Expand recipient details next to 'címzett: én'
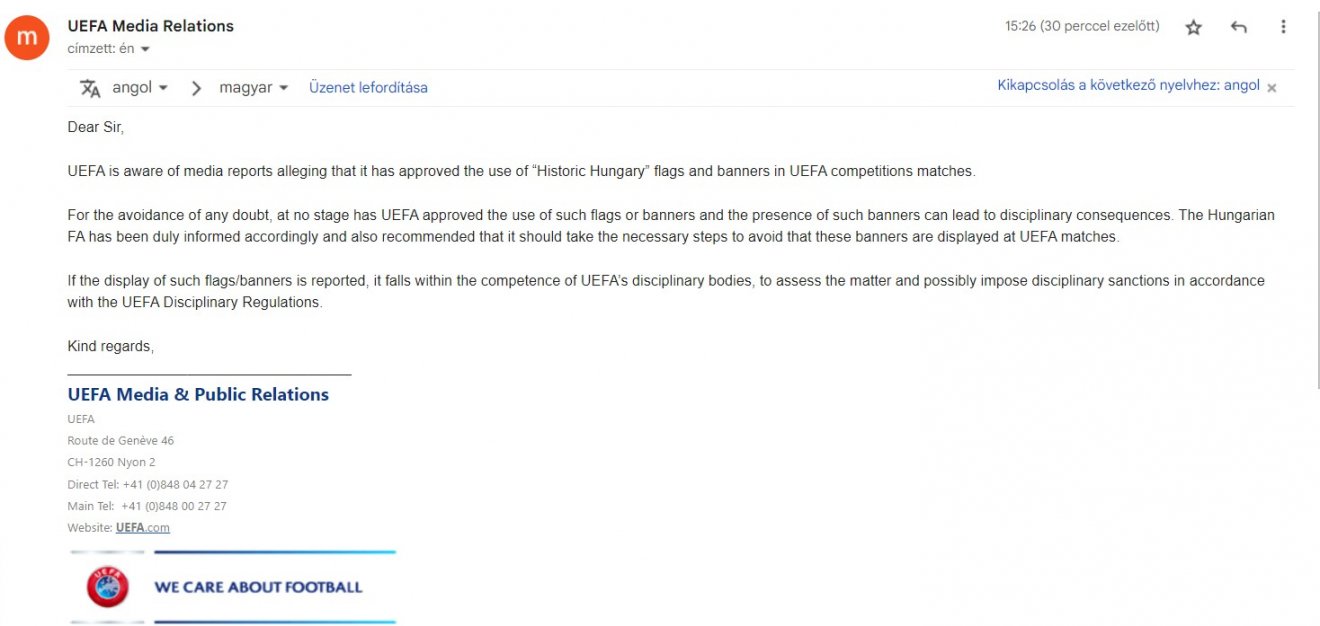 point(145,49)
